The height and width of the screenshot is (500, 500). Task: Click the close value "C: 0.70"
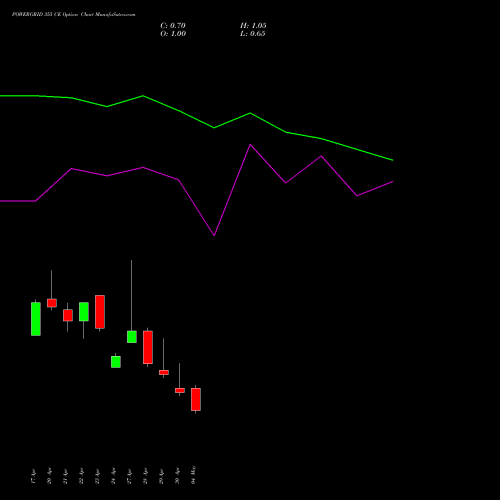[173, 26]
